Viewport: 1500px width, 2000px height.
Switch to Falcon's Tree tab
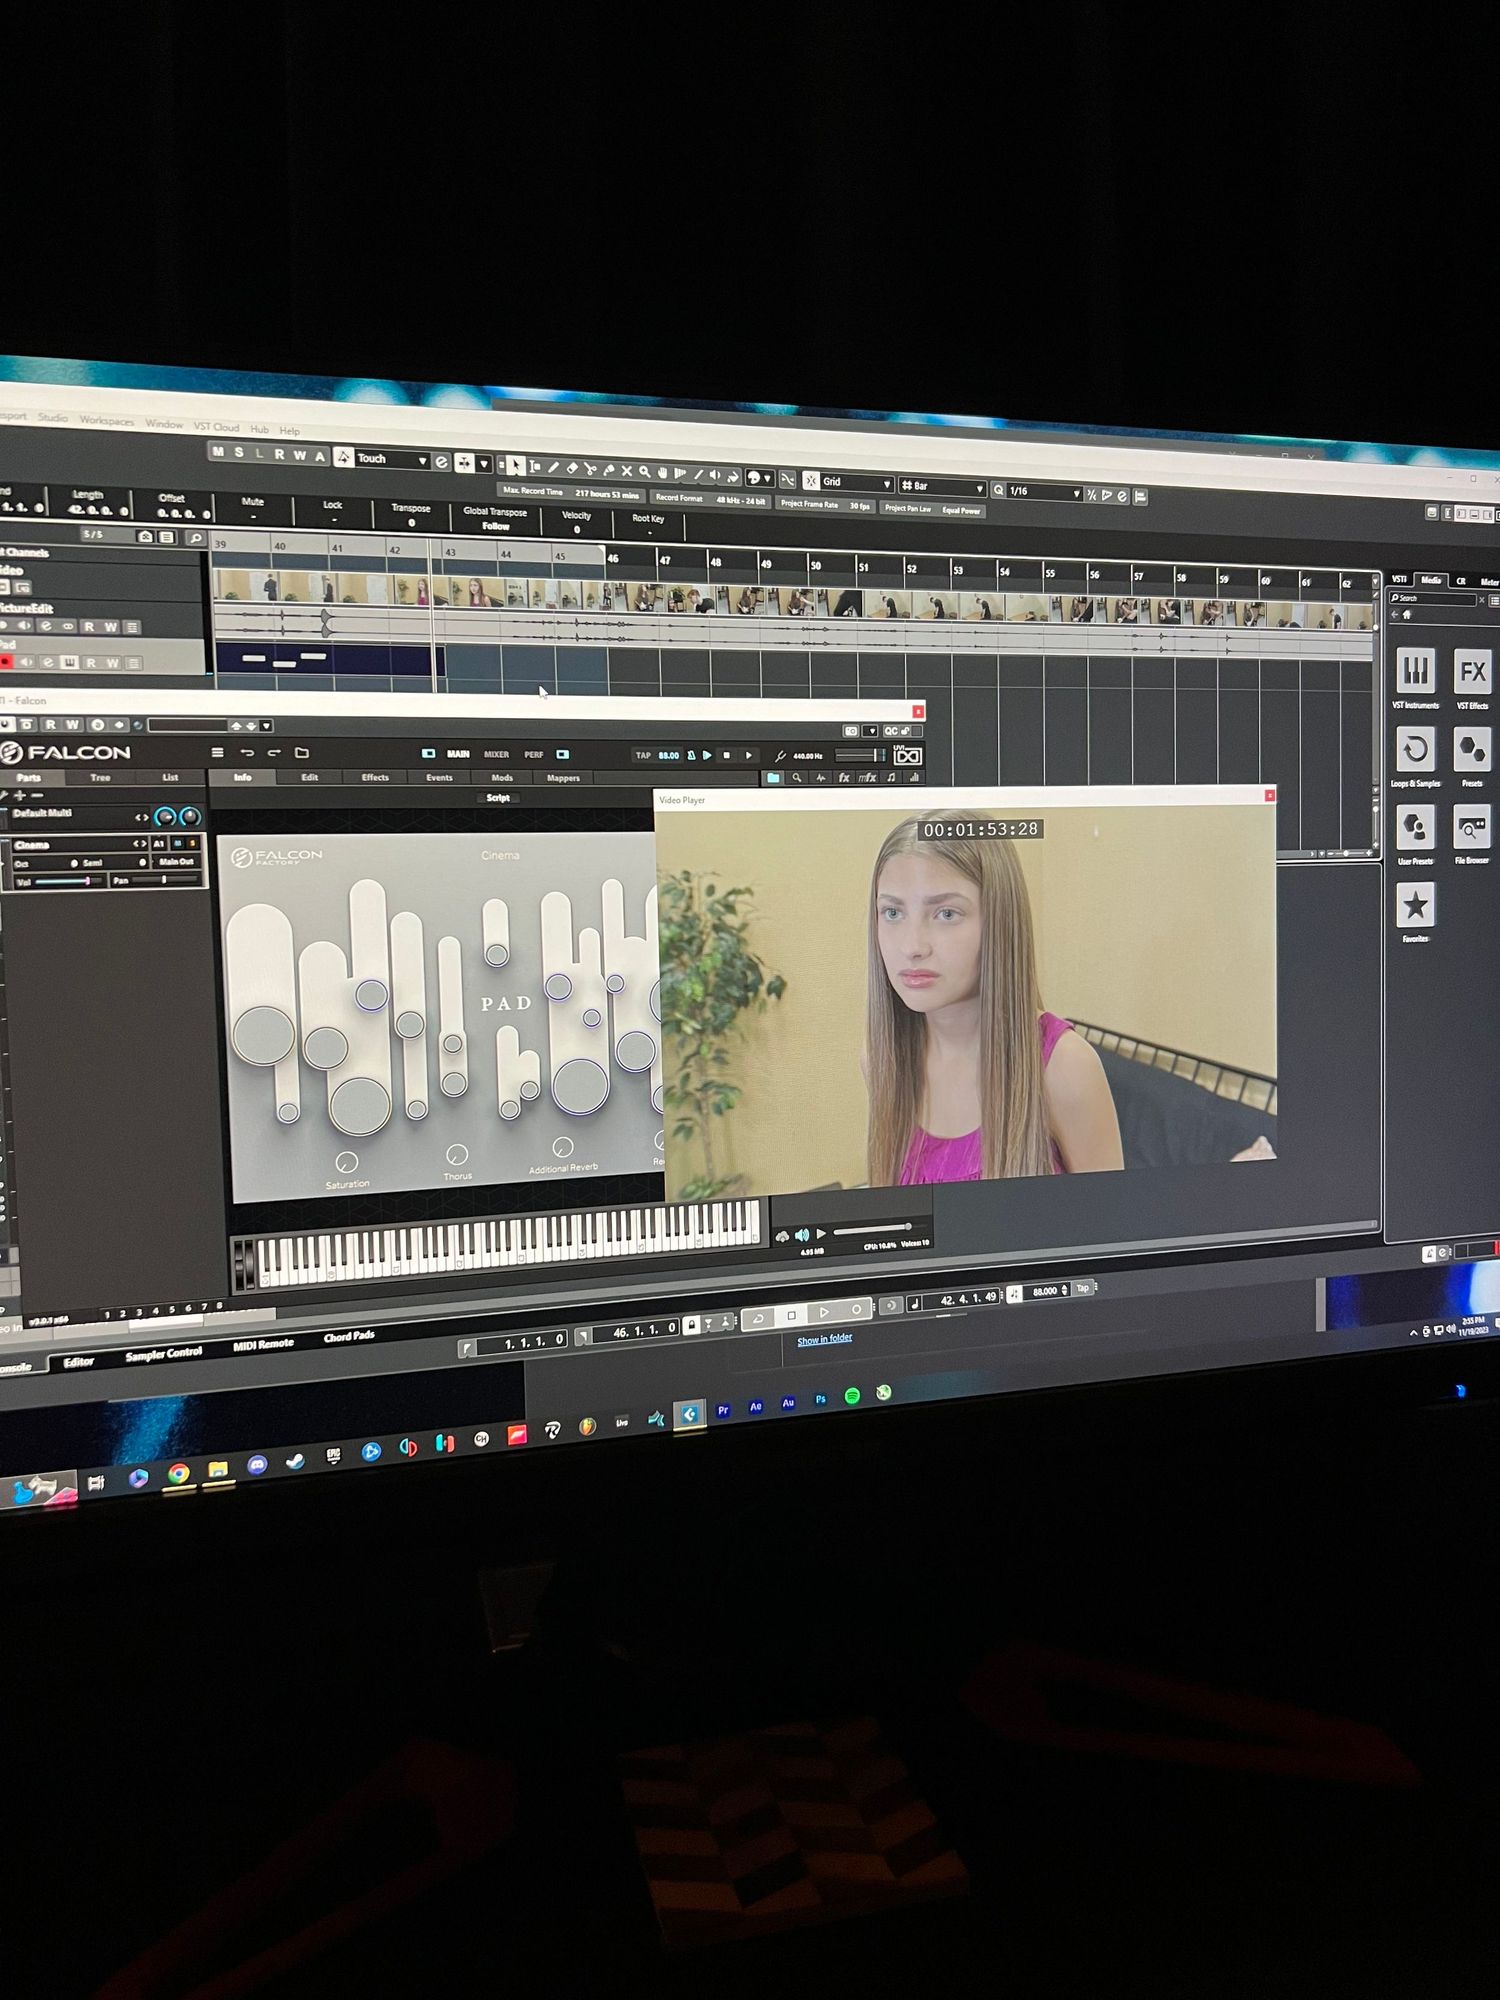(x=100, y=777)
